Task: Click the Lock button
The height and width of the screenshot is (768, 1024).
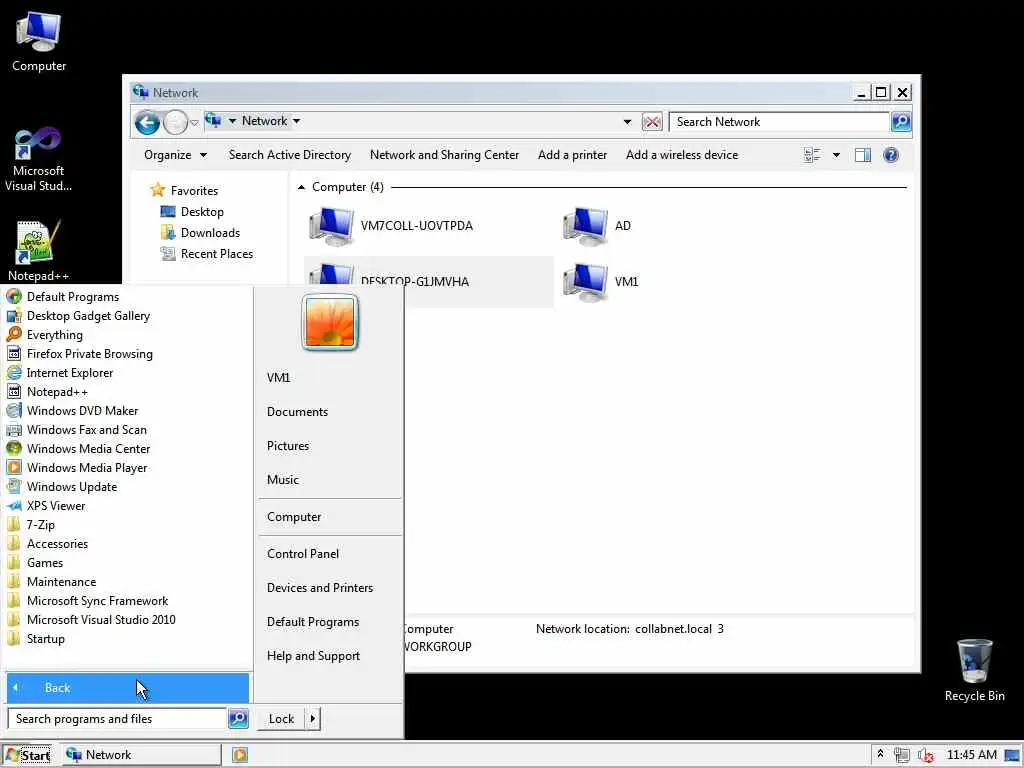Action: [x=281, y=719]
